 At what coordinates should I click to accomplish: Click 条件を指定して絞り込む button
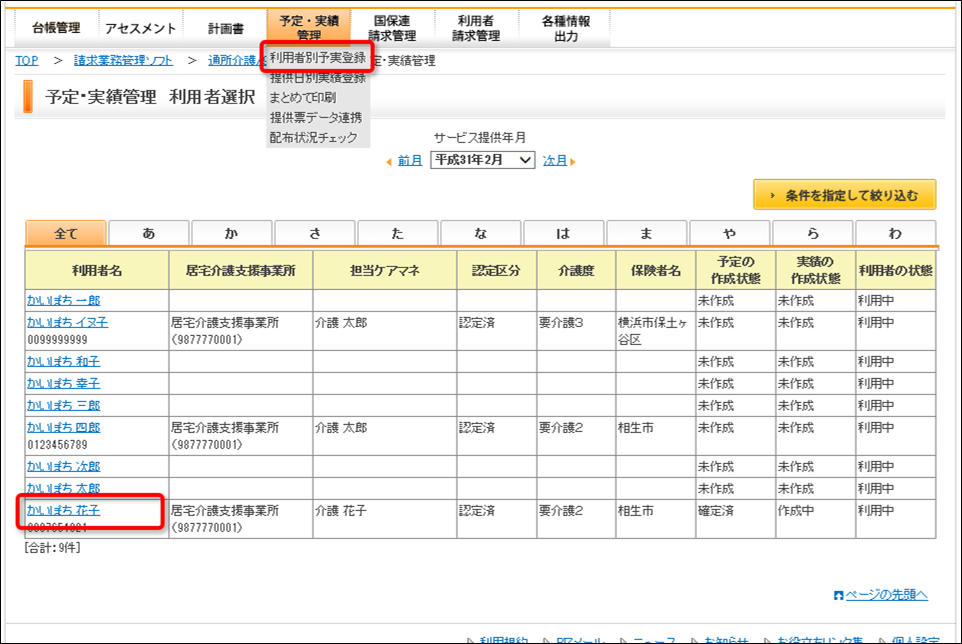coord(845,195)
